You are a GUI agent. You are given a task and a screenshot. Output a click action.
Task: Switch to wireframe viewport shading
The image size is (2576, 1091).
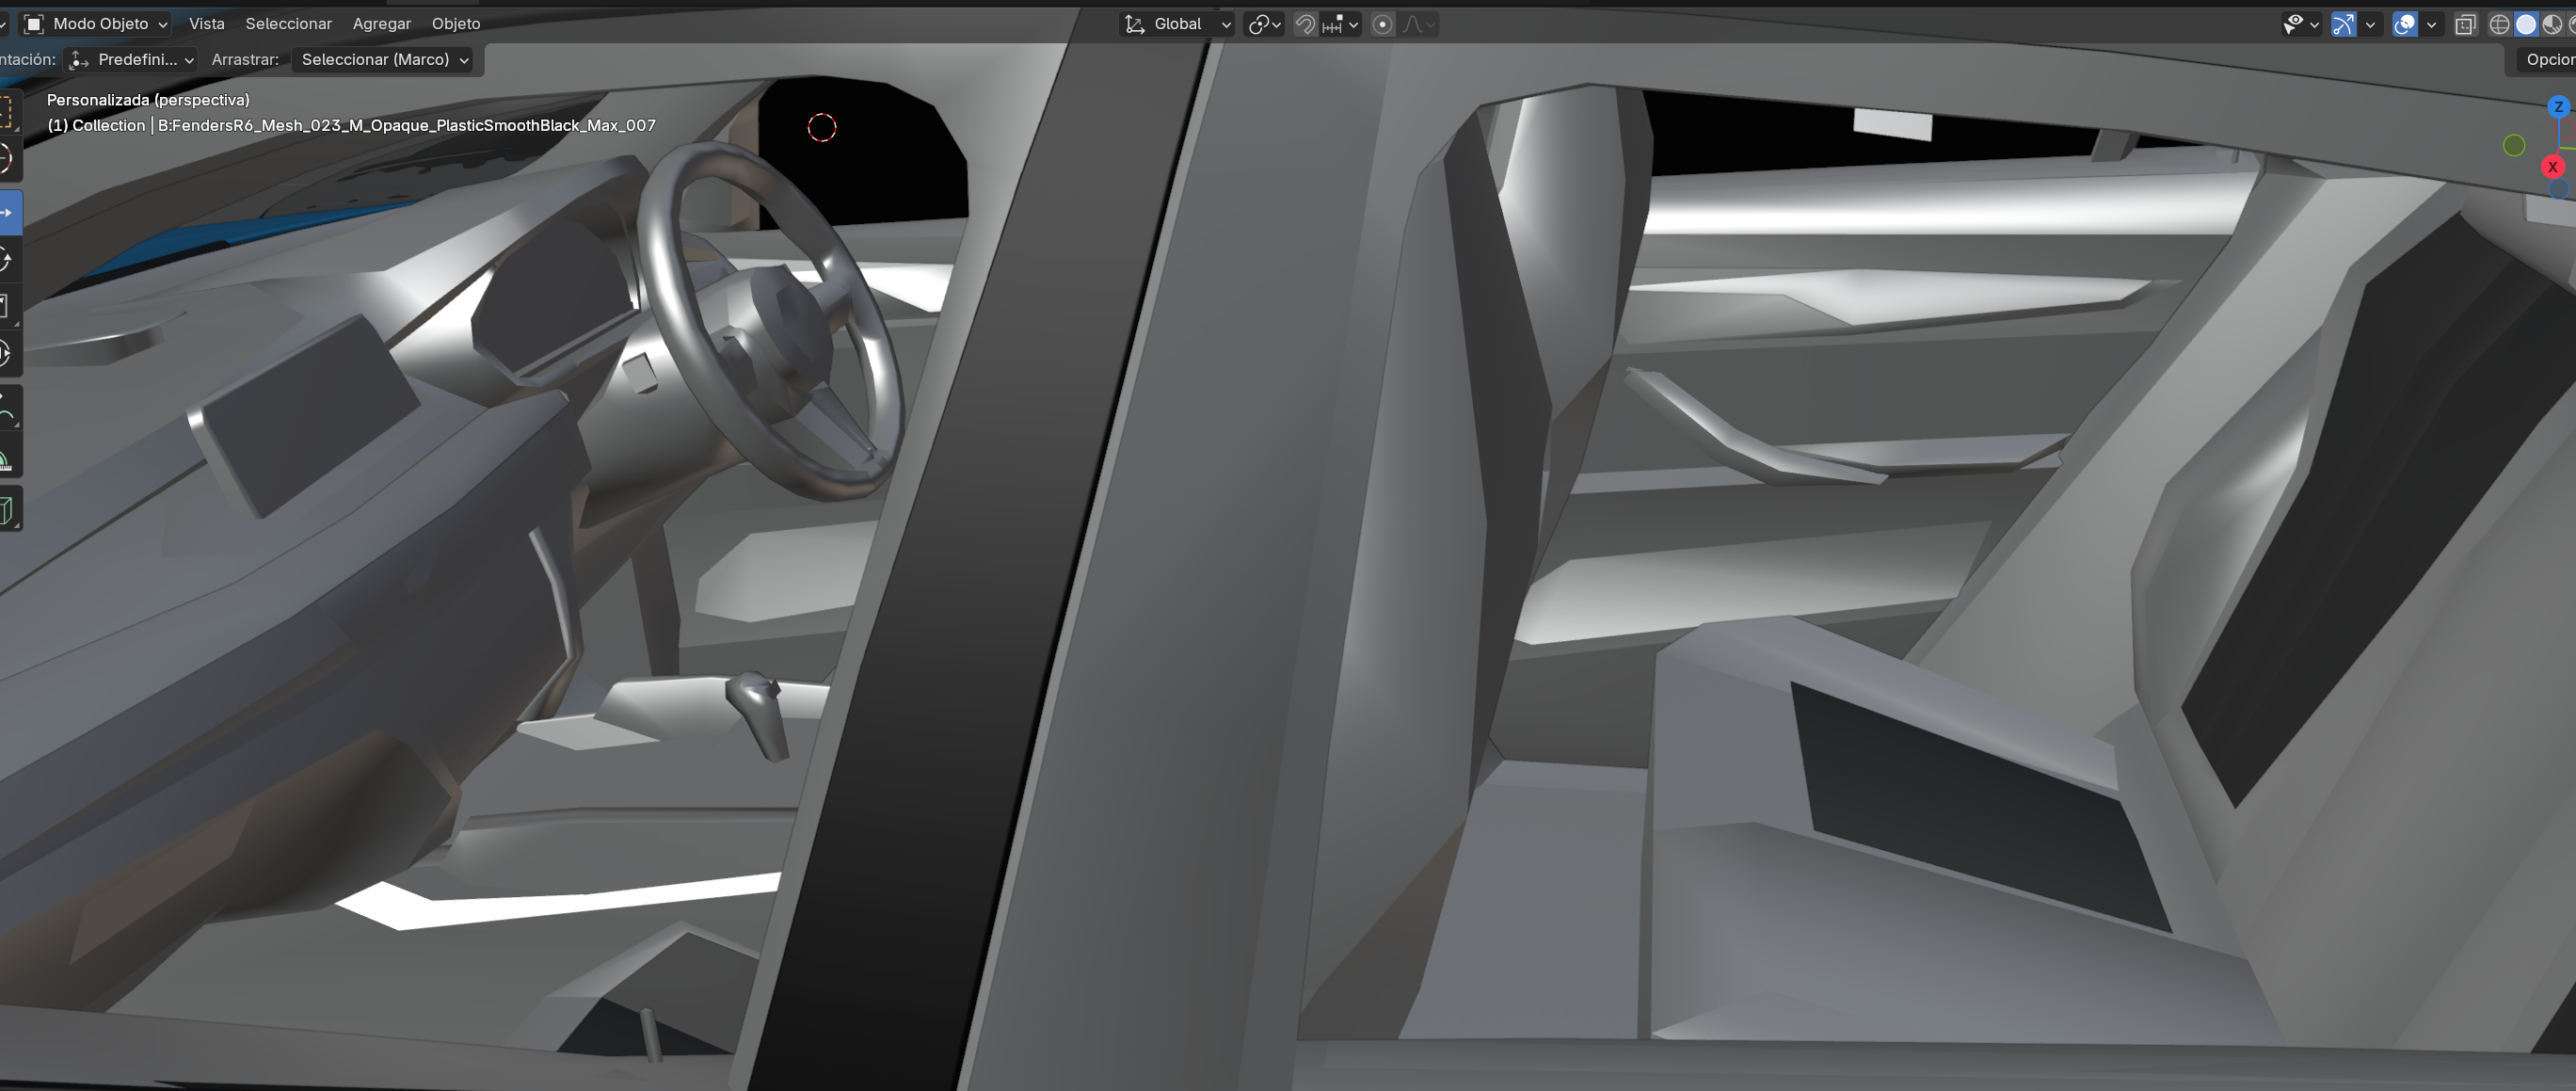pyautogui.click(x=2499, y=24)
